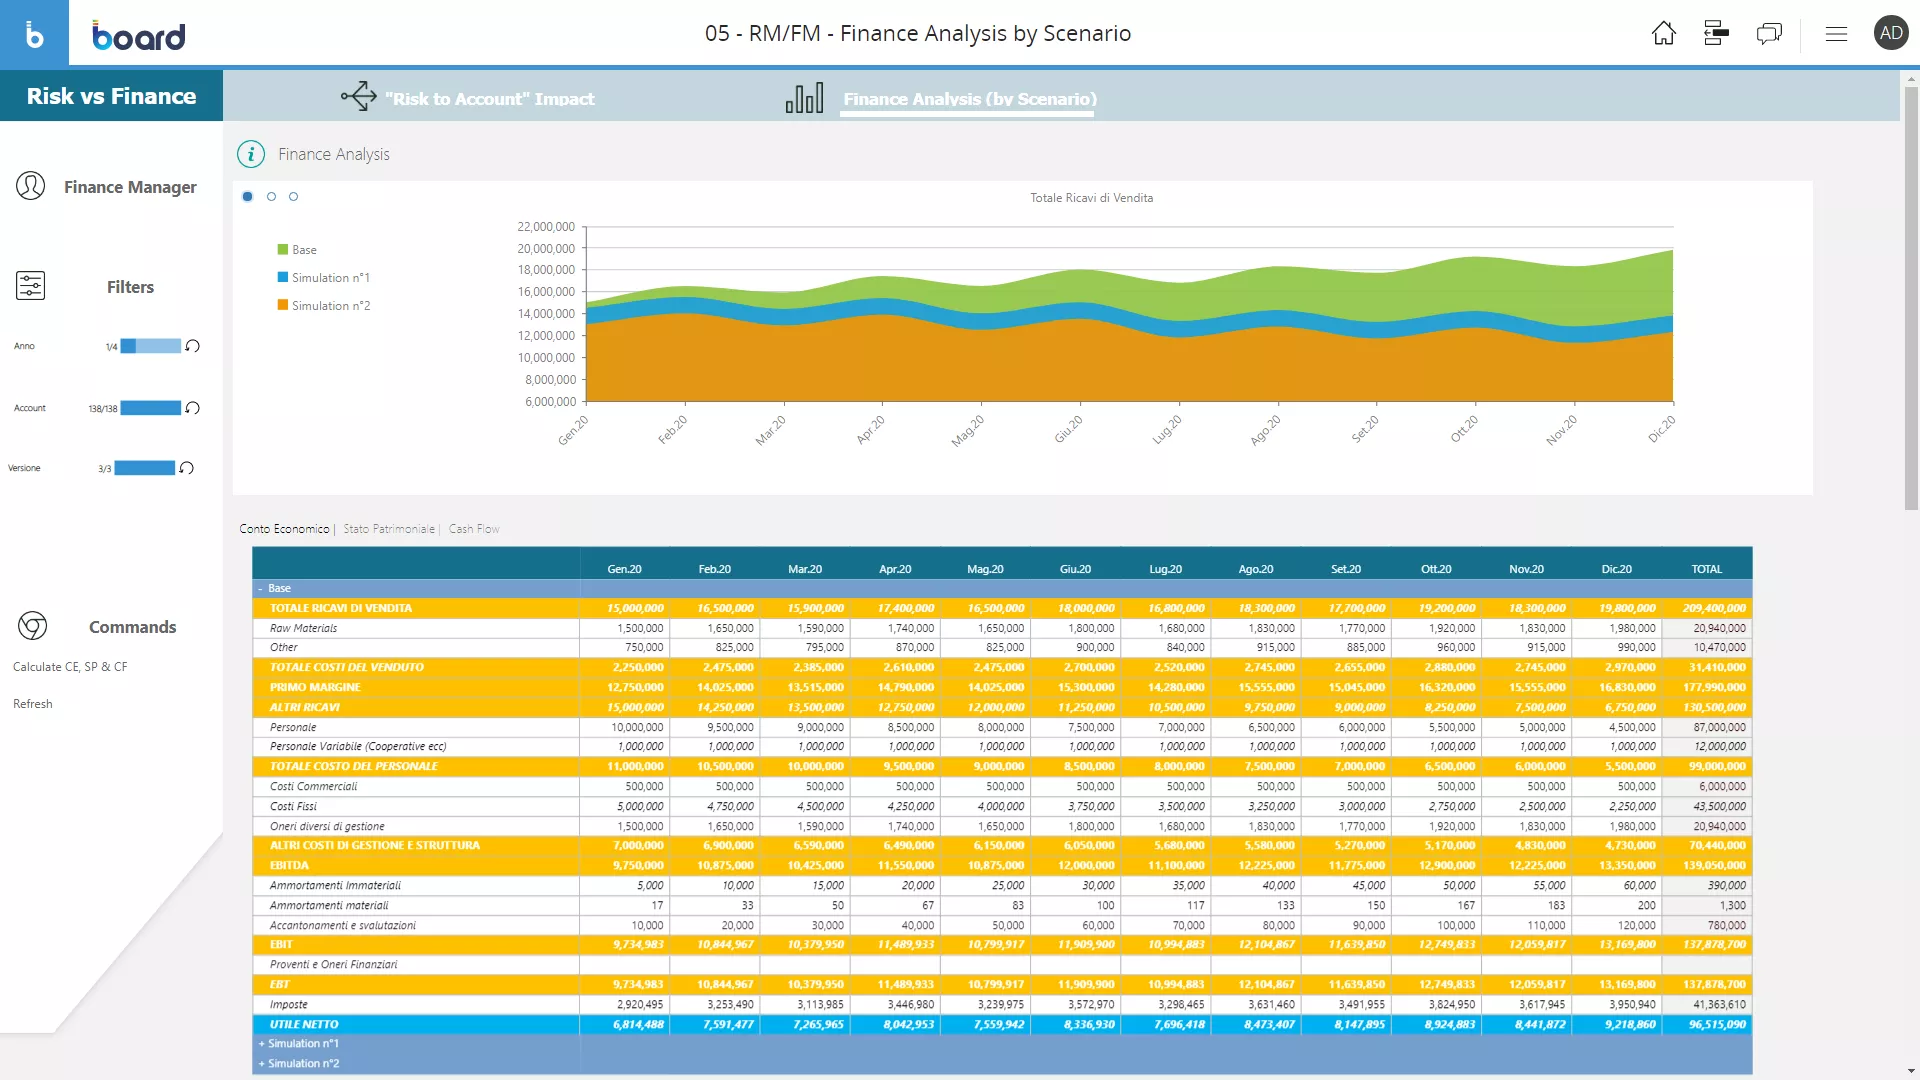This screenshot has width=1920, height=1080.
Task: Open the AD user avatar
Action: (x=1890, y=33)
